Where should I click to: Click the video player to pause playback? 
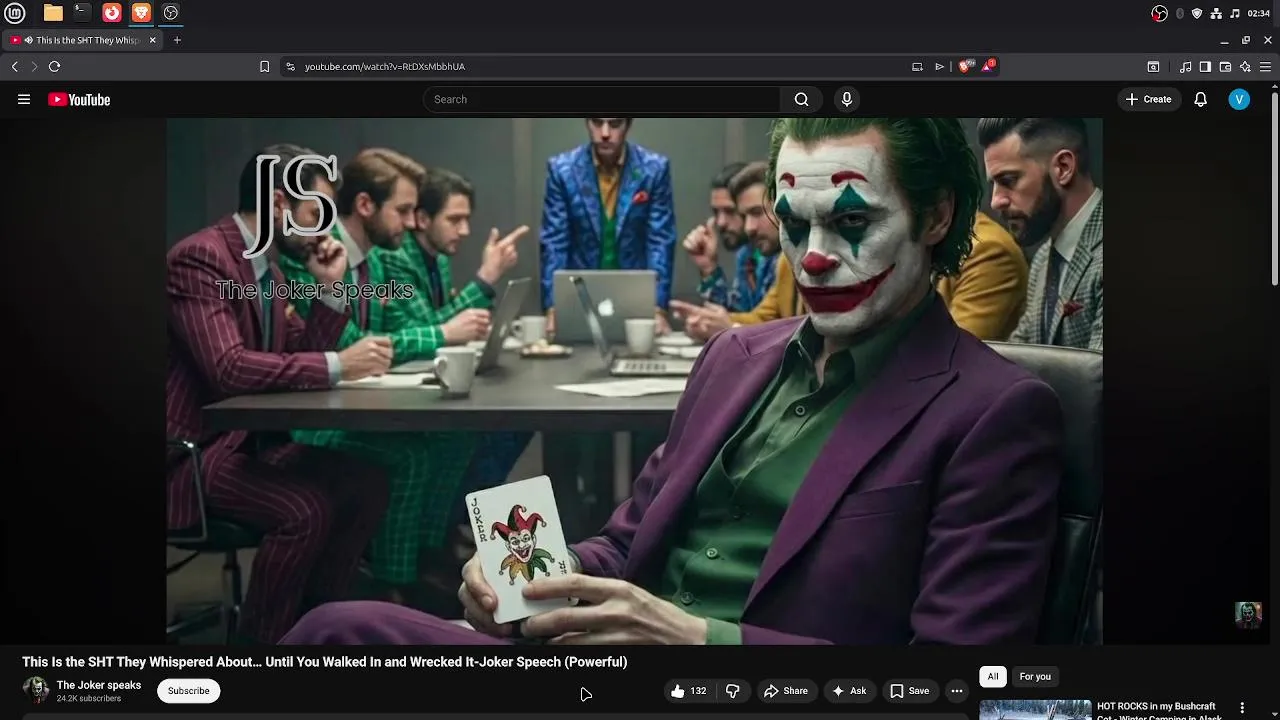point(634,382)
